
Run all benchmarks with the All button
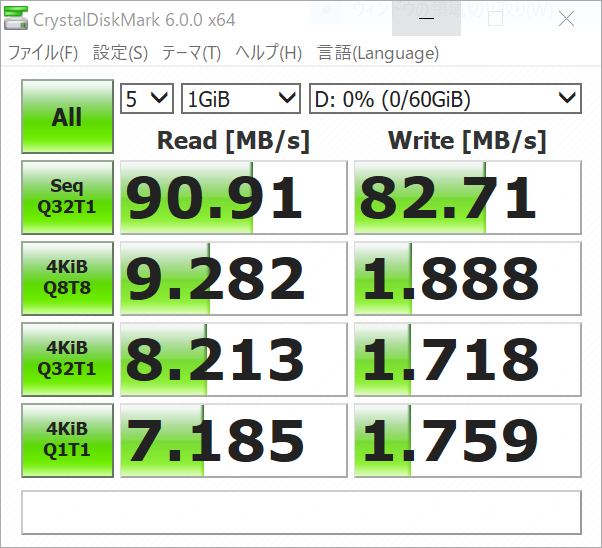point(67,117)
